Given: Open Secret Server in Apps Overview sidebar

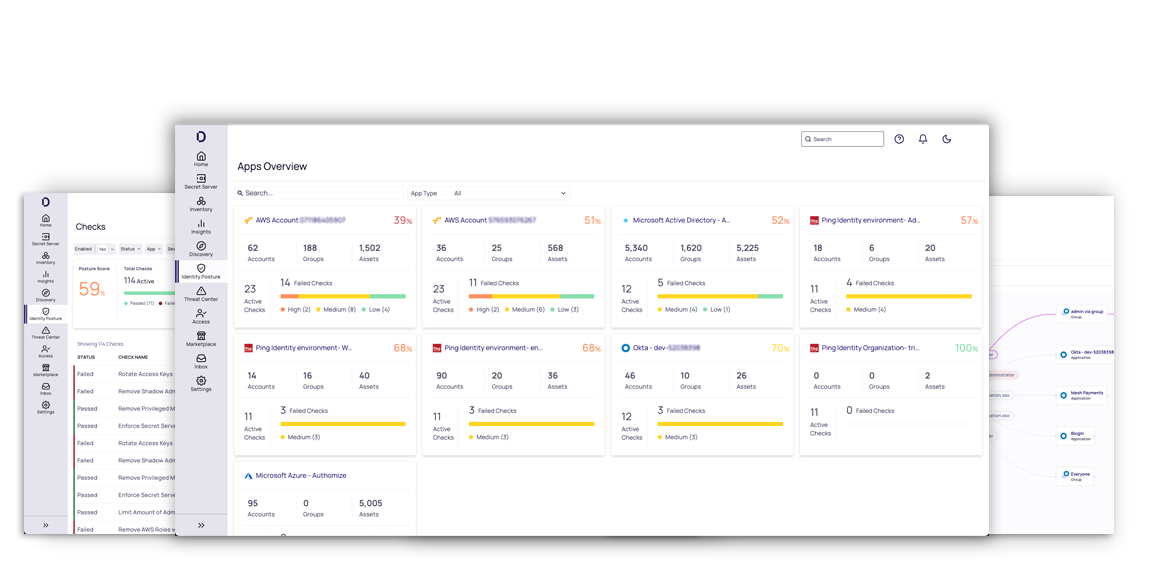Looking at the screenshot, I should (201, 182).
